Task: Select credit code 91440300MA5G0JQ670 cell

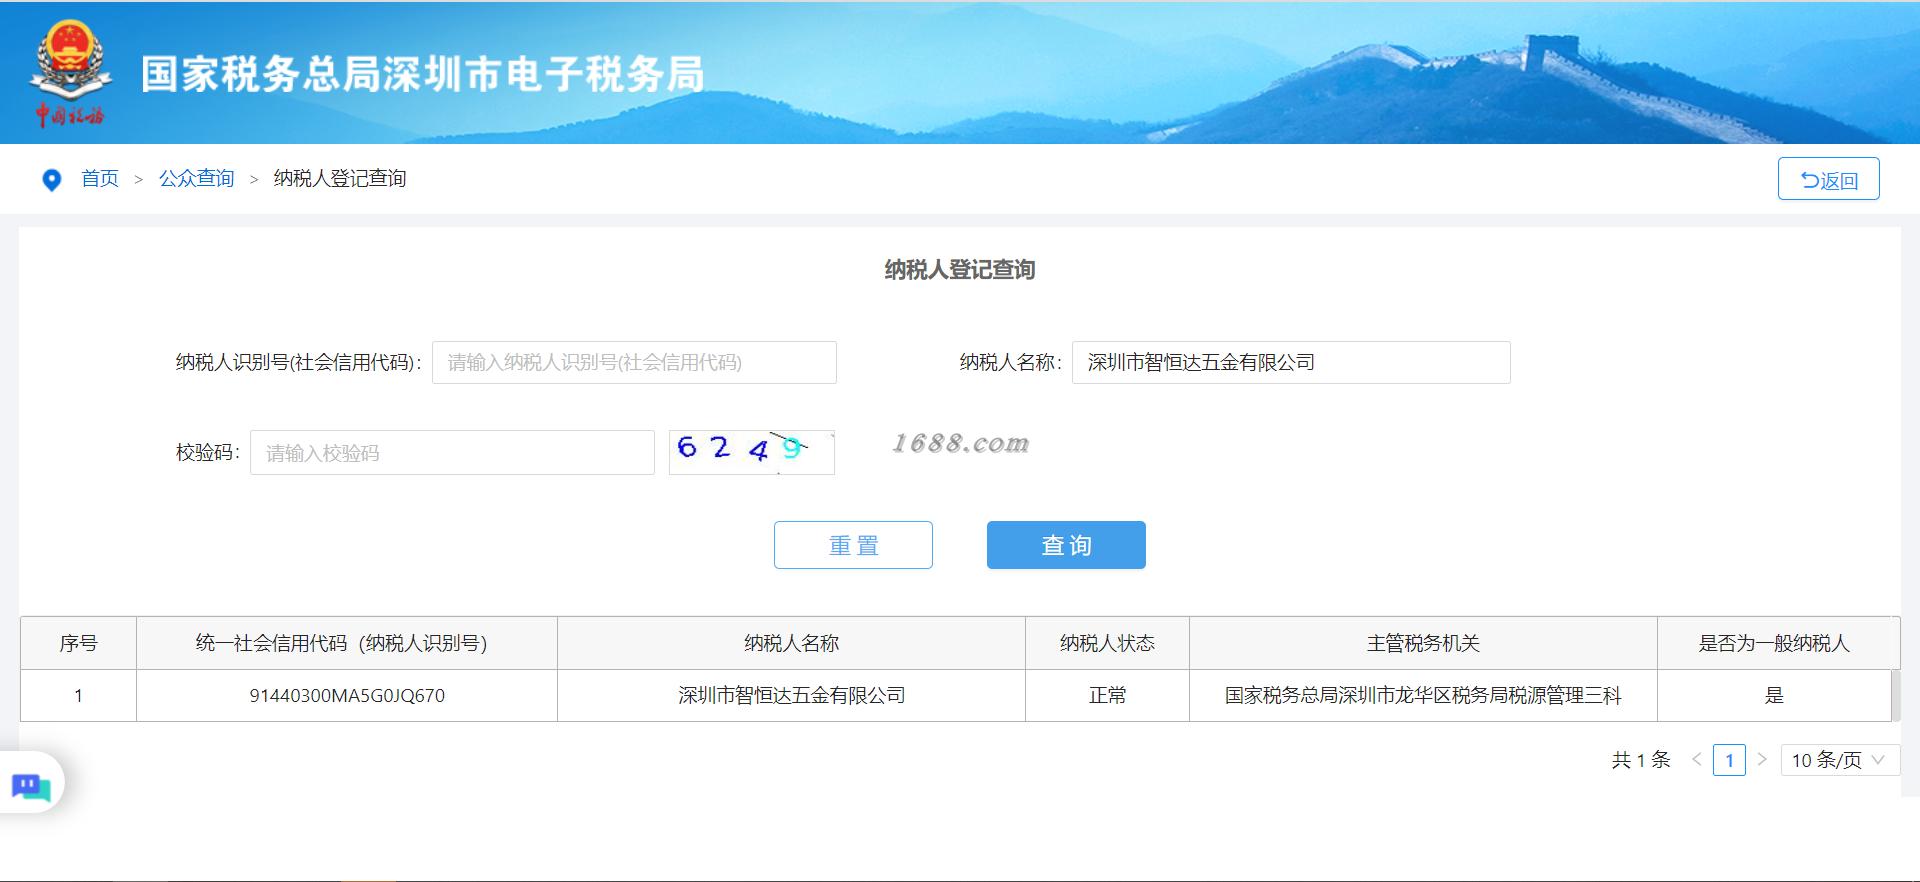Action: click(x=346, y=696)
